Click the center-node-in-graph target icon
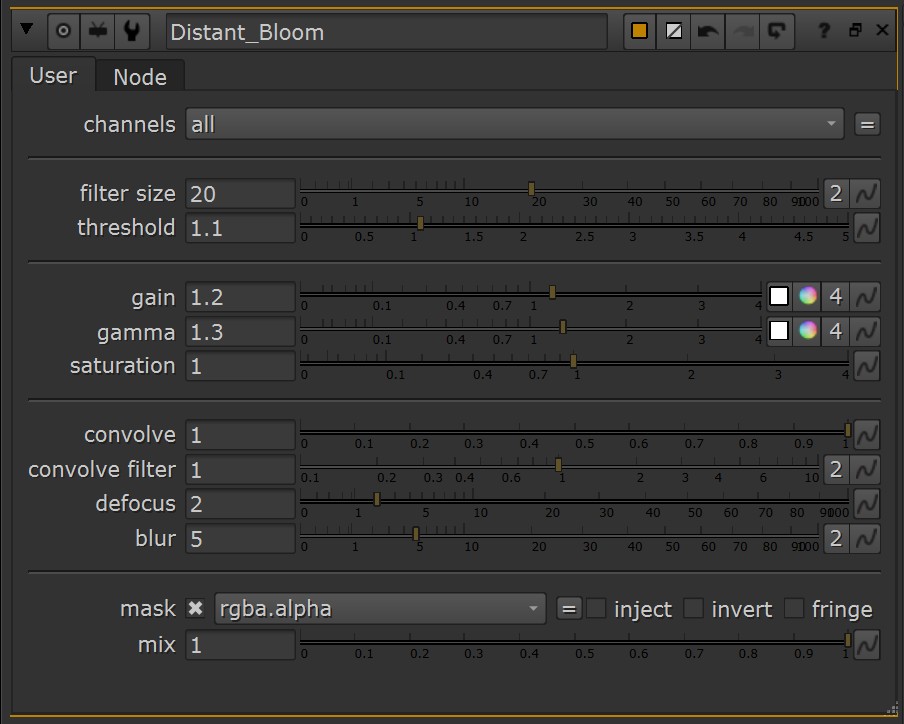 click(63, 31)
